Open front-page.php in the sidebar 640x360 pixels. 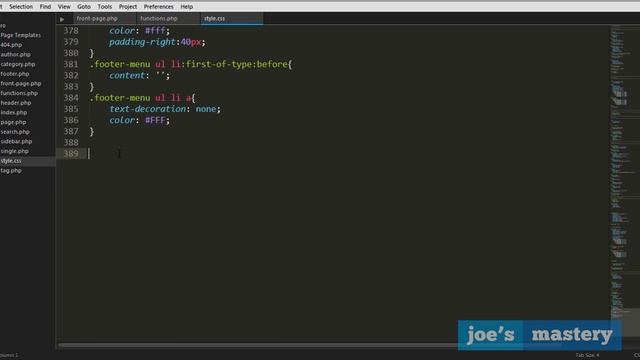pos(20,83)
